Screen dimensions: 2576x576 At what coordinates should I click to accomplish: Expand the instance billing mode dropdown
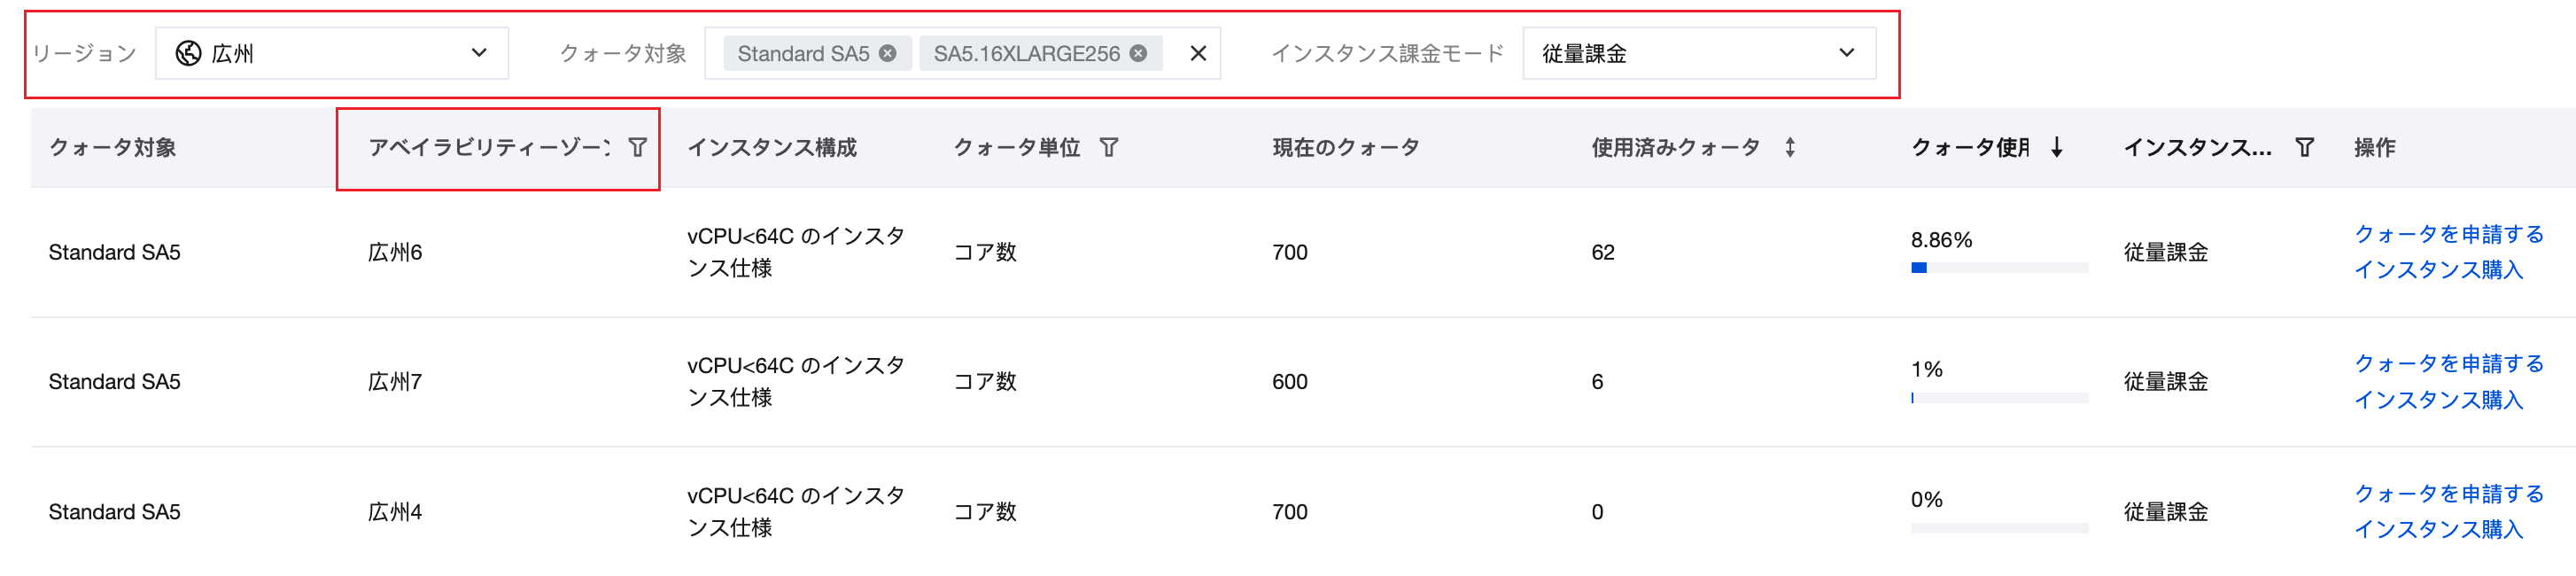point(1698,54)
